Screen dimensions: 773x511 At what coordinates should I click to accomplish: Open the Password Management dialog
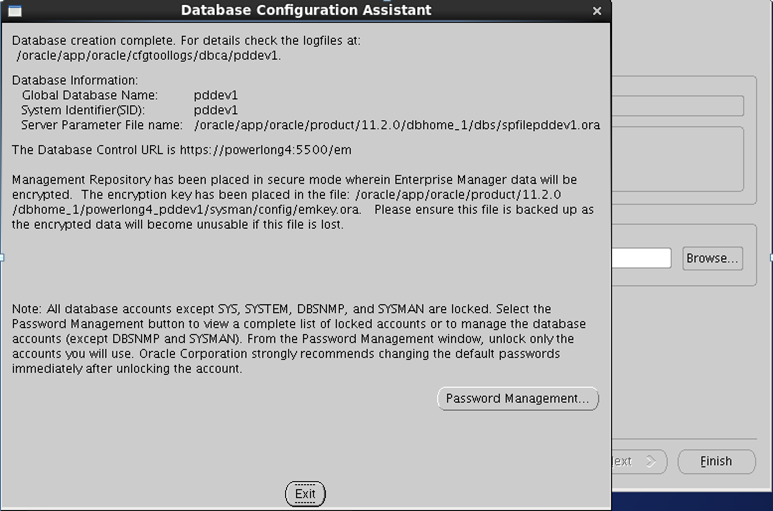(518, 399)
